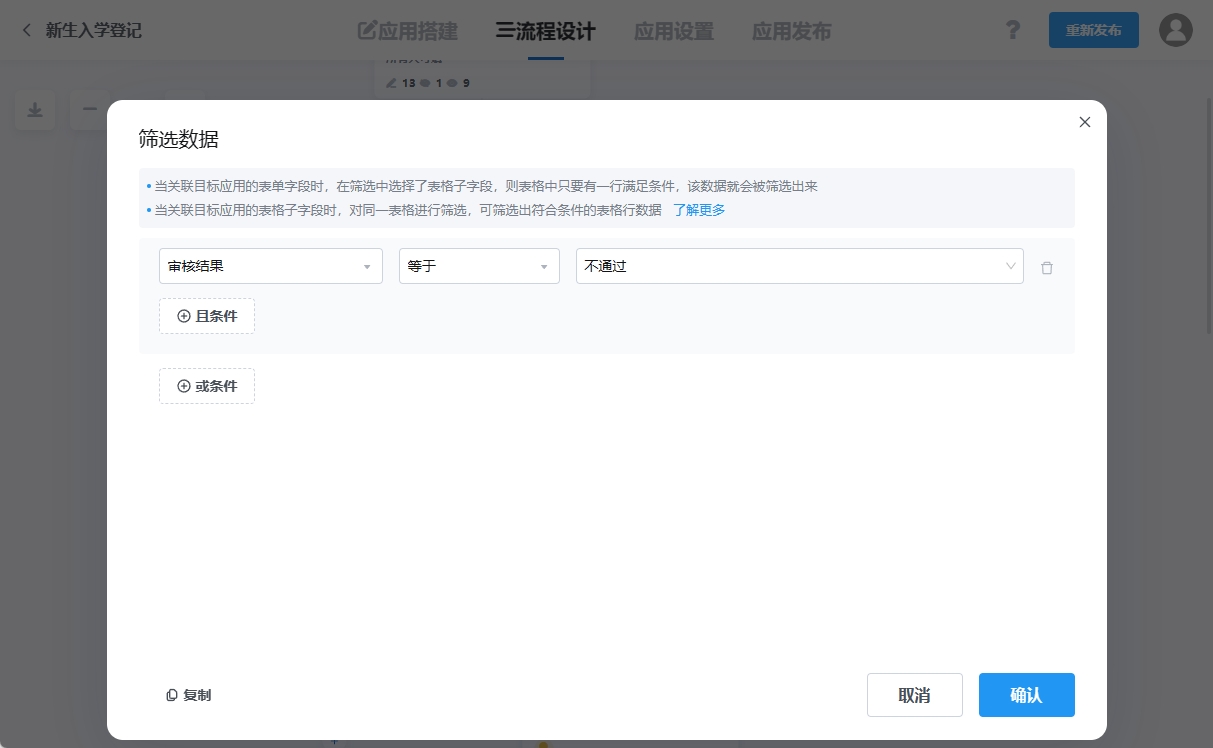Open the help question mark icon
1213x748 pixels.
point(1013,30)
